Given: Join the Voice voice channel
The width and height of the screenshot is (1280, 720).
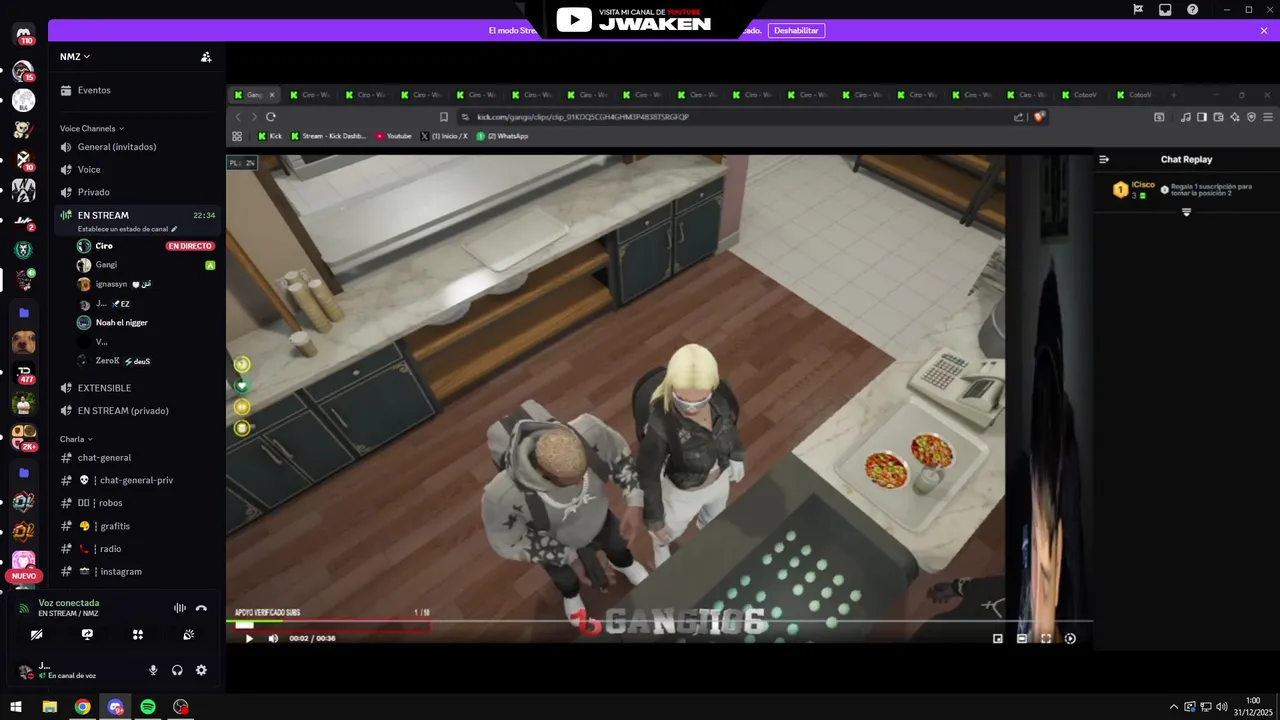Looking at the screenshot, I should [137, 170].
